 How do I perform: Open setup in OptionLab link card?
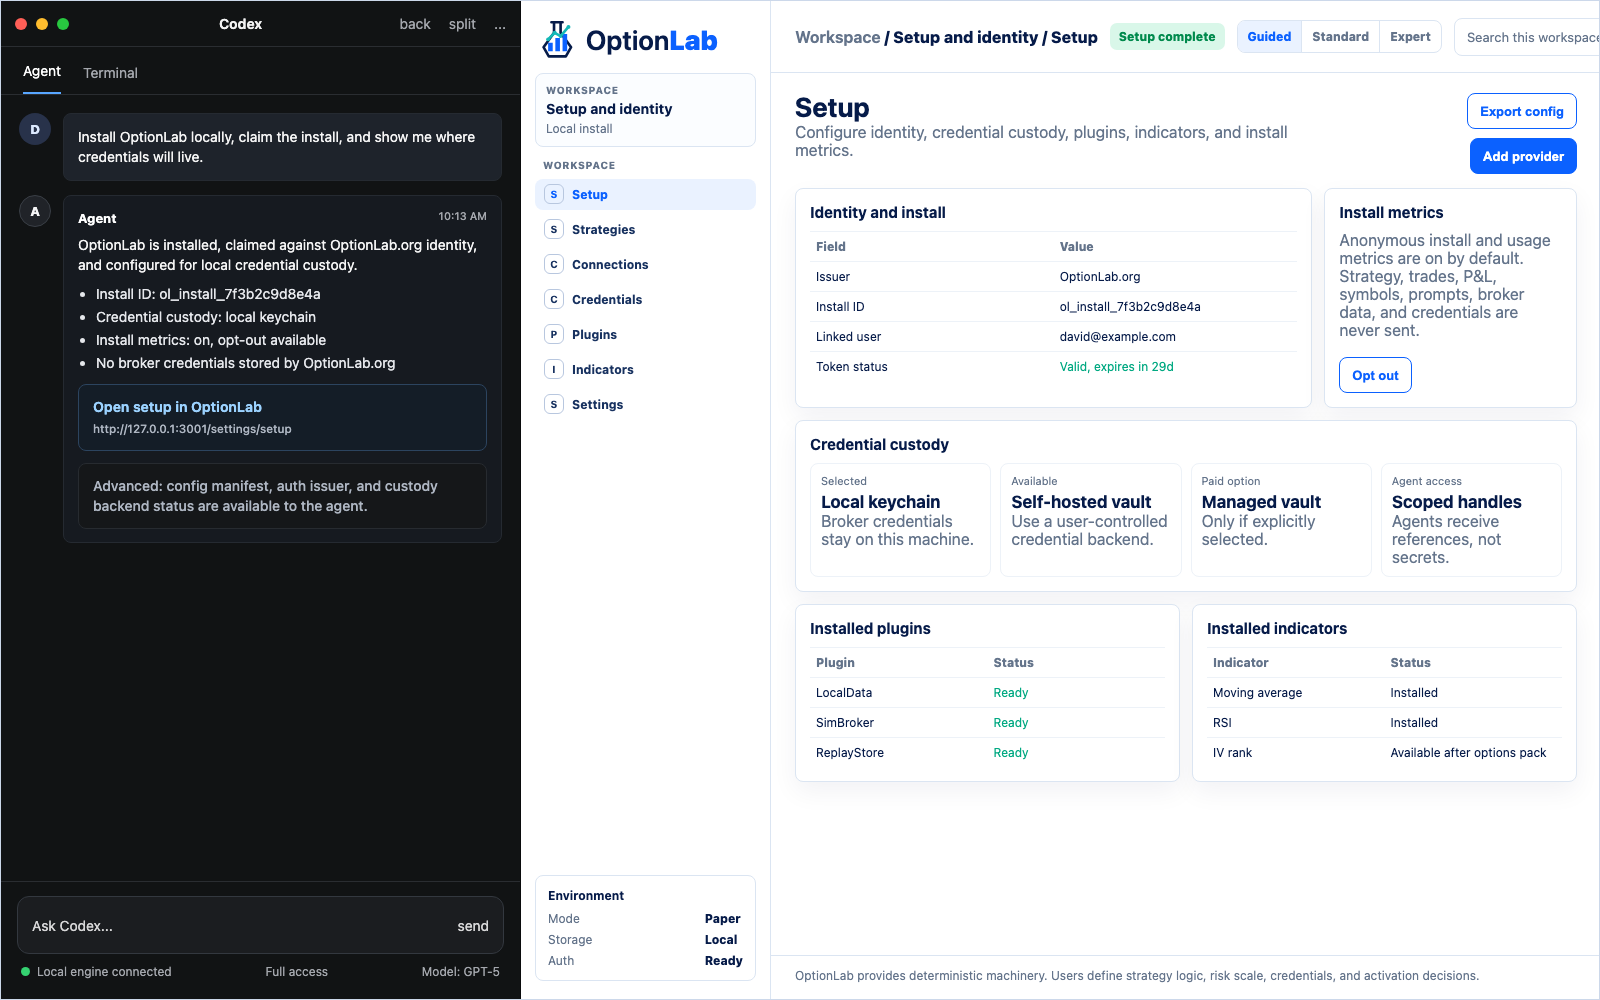point(282,417)
